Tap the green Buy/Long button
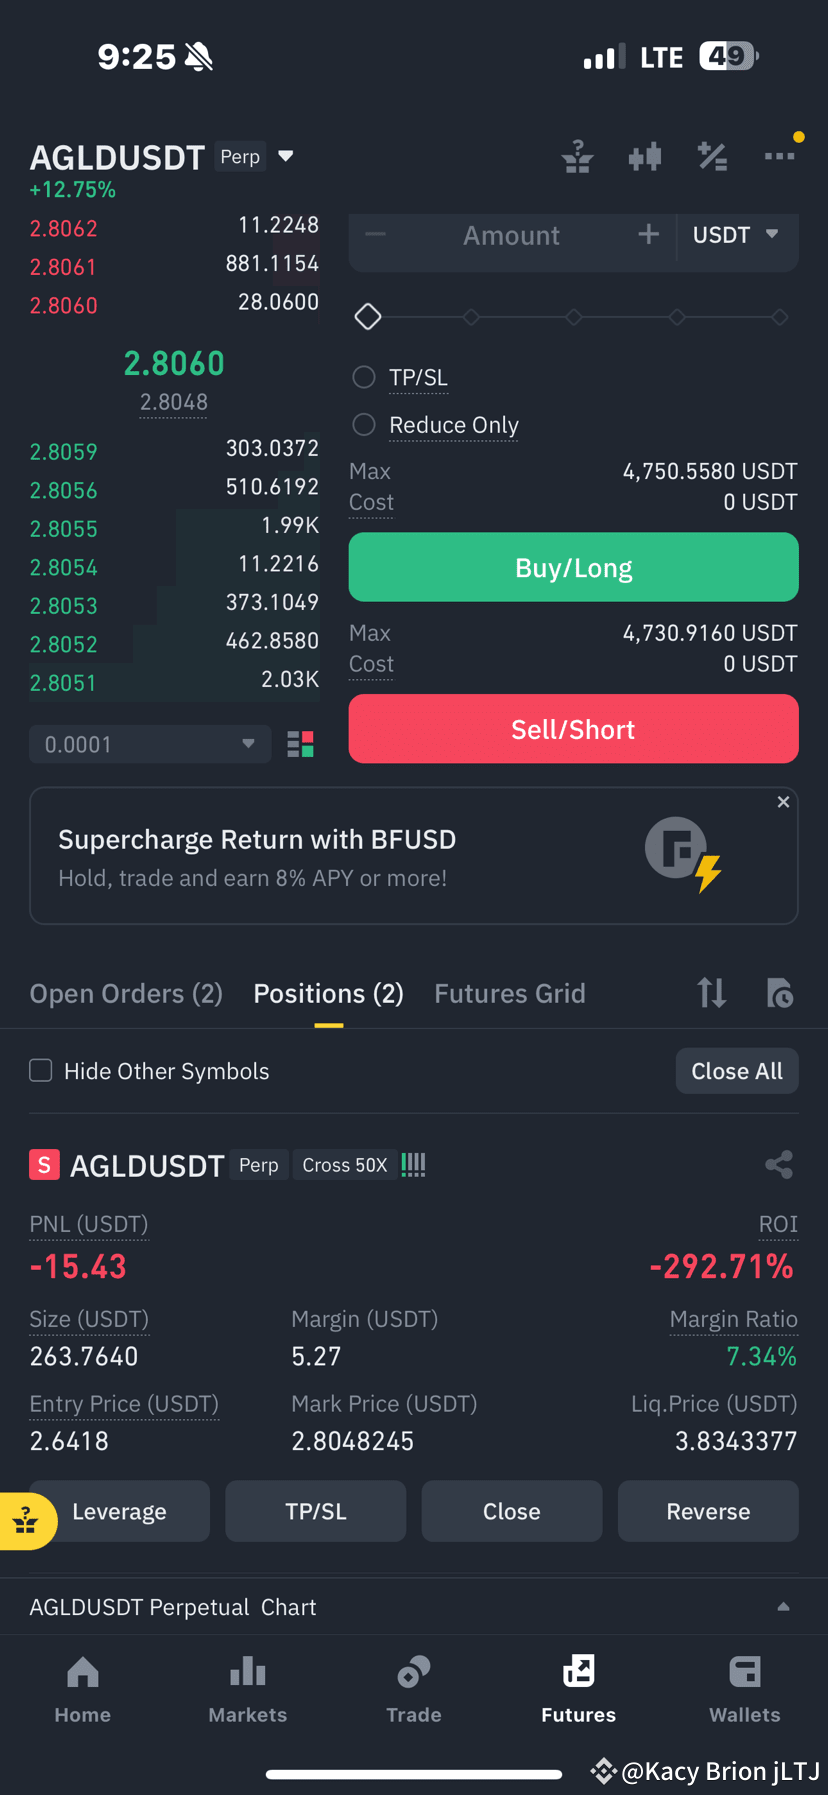The width and height of the screenshot is (828, 1795). point(573,567)
